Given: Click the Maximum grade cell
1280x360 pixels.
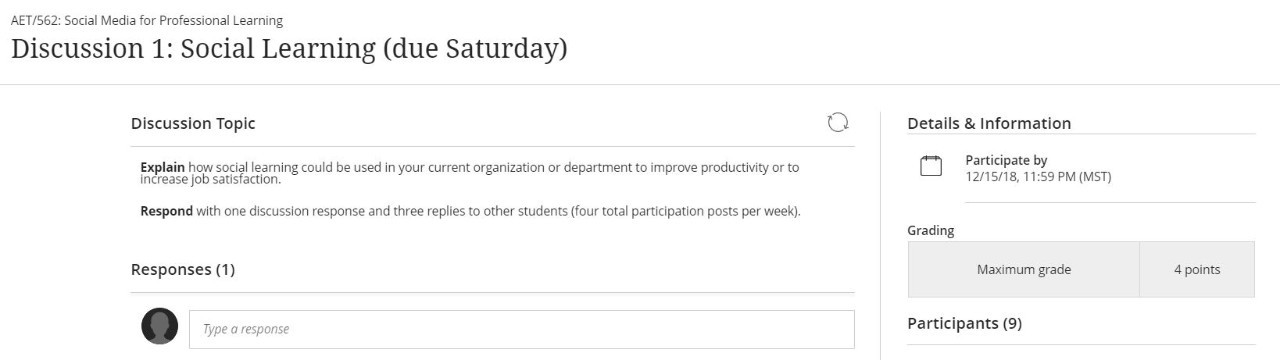Looking at the screenshot, I should (x=1024, y=269).
